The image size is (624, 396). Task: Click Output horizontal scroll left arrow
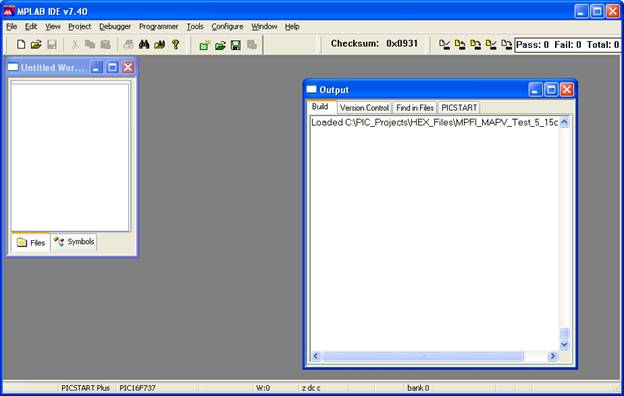pos(316,356)
